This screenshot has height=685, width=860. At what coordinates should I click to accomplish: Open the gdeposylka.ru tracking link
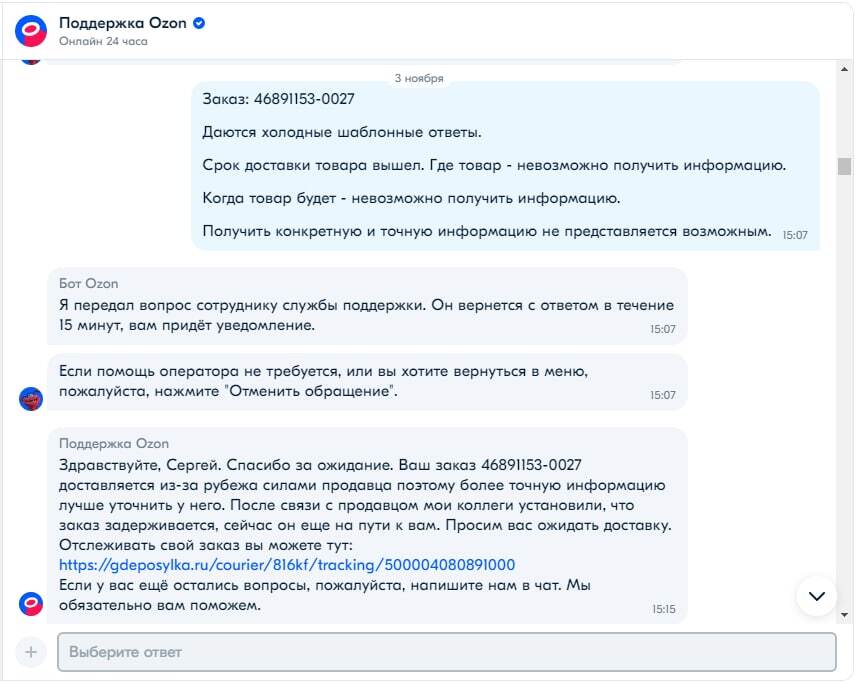tap(287, 565)
